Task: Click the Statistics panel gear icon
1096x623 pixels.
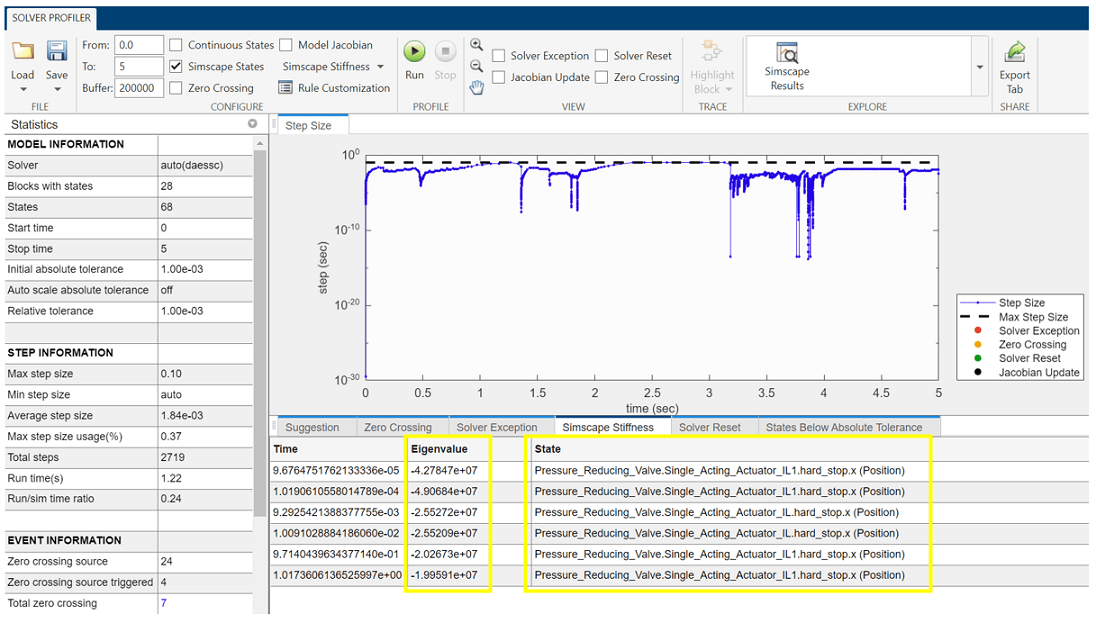Action: (251, 124)
